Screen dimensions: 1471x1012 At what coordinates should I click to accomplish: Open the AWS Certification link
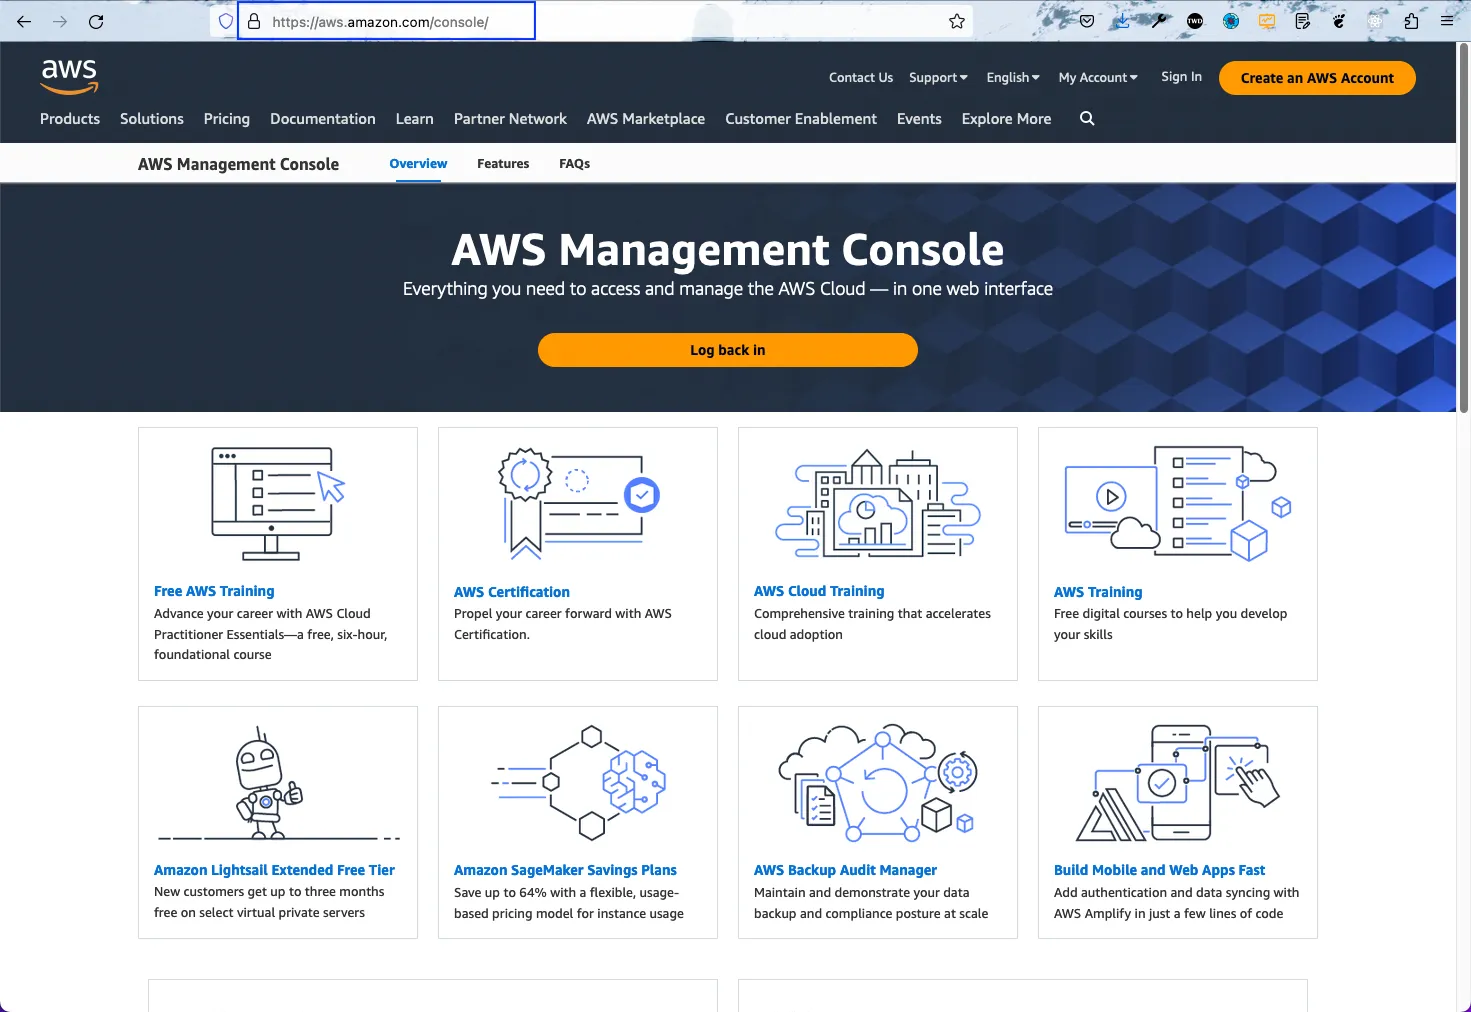[x=512, y=592]
